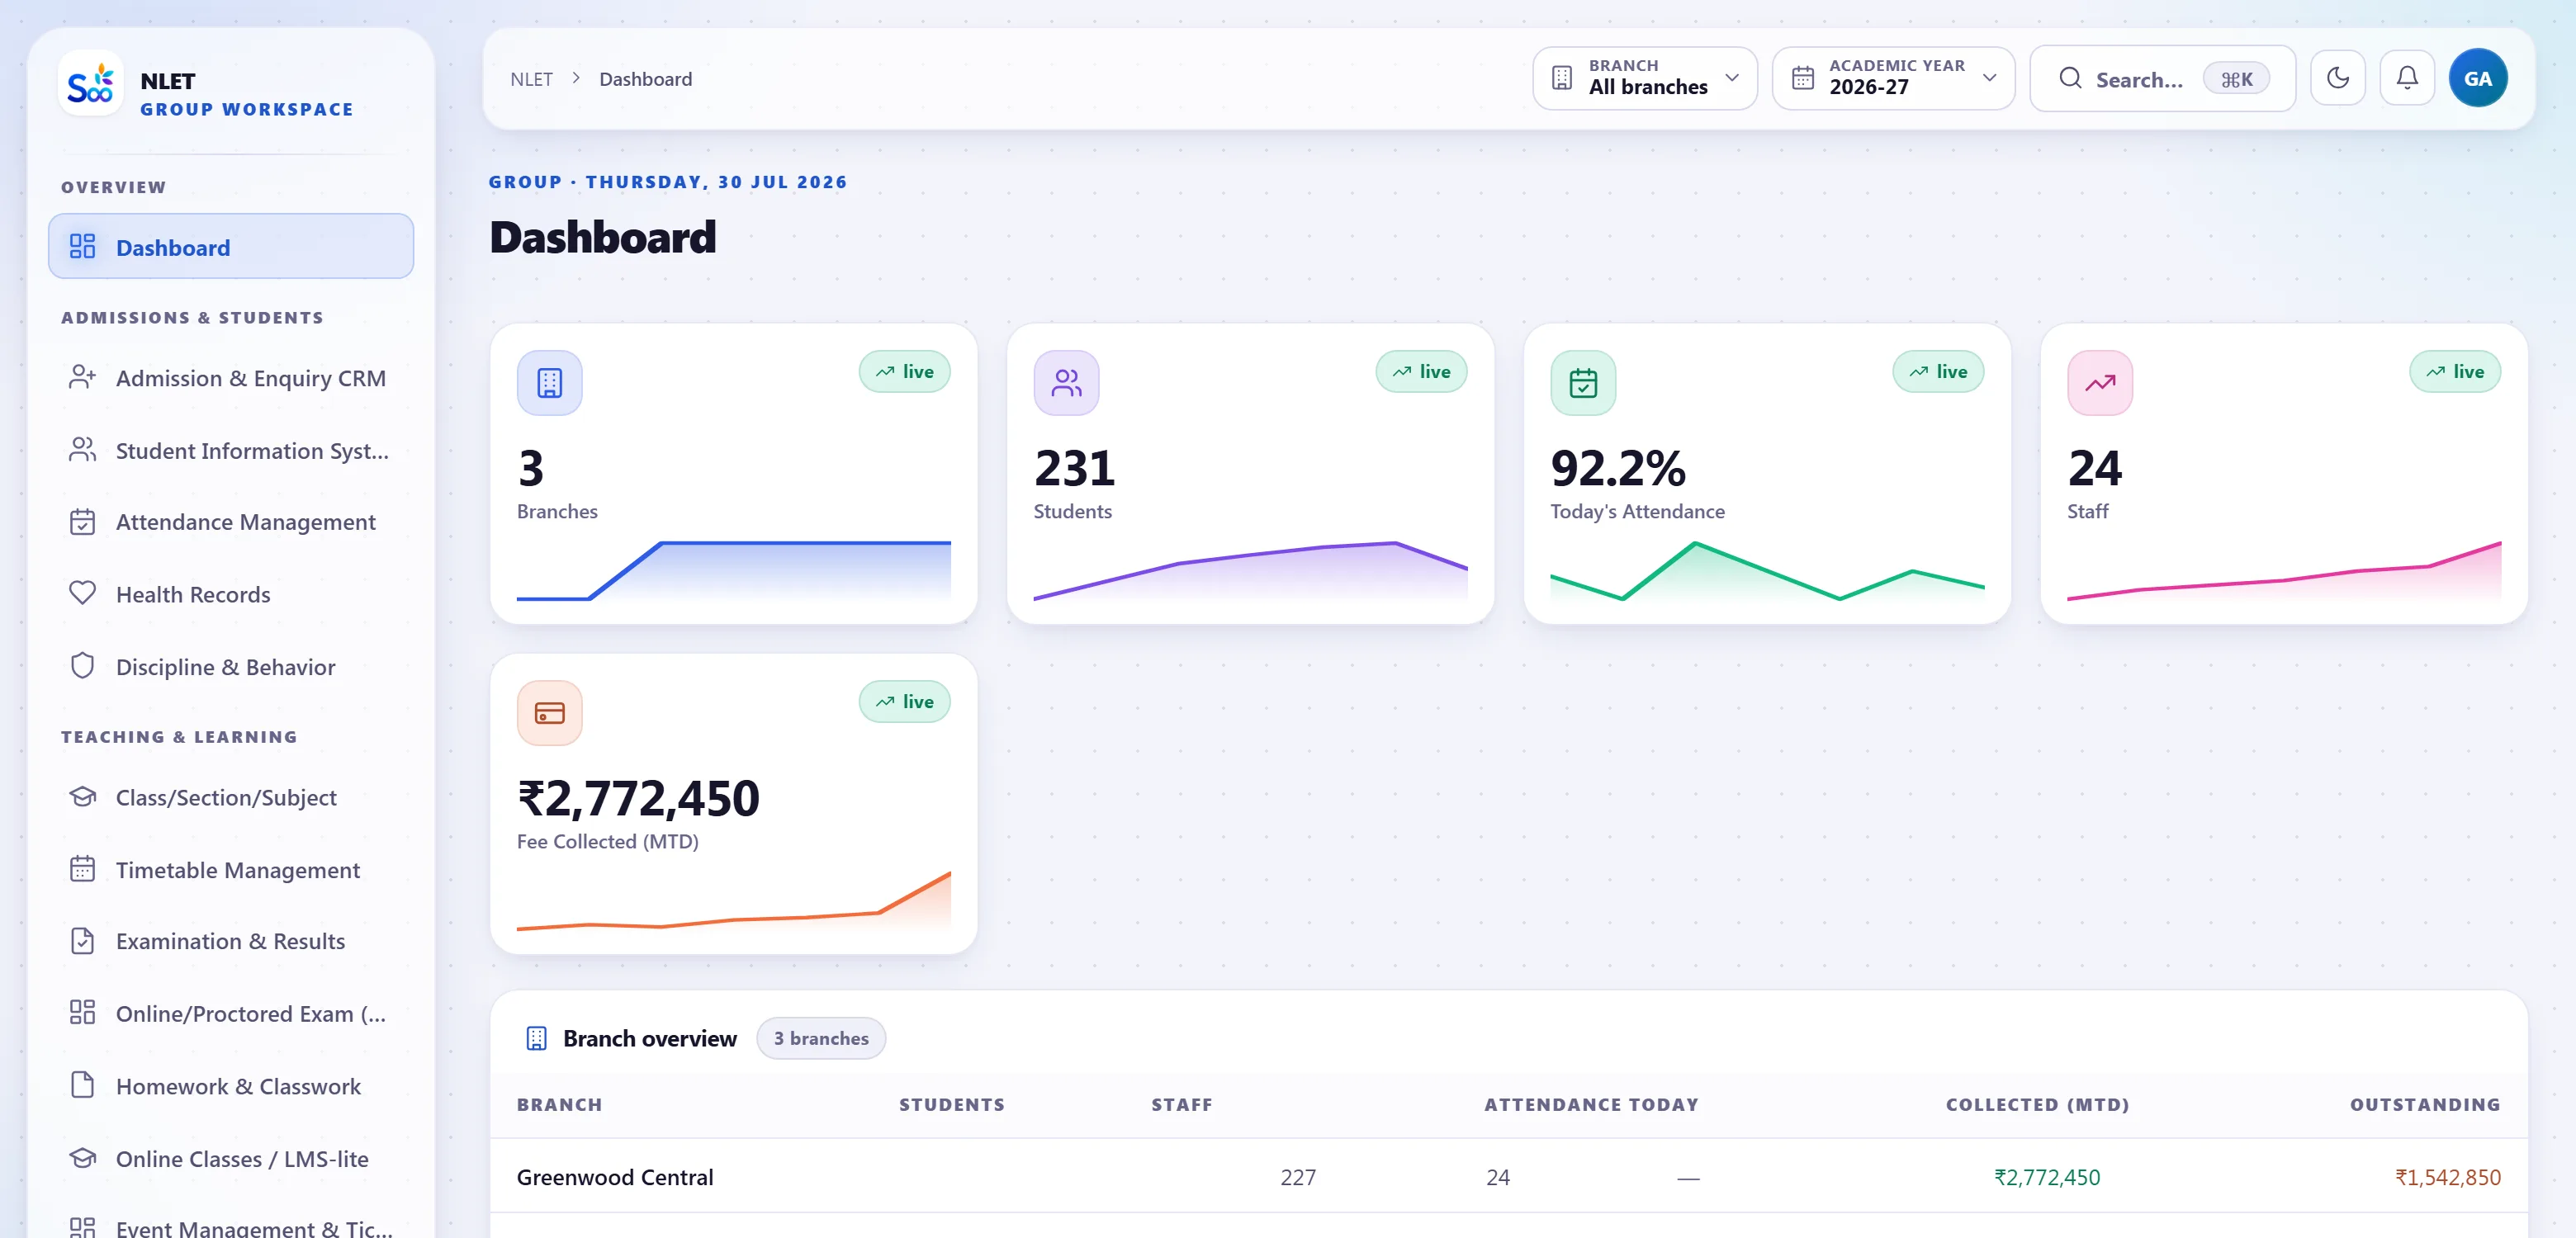Click the Branch overview building icon
2576x1238 pixels.
tap(536, 1038)
